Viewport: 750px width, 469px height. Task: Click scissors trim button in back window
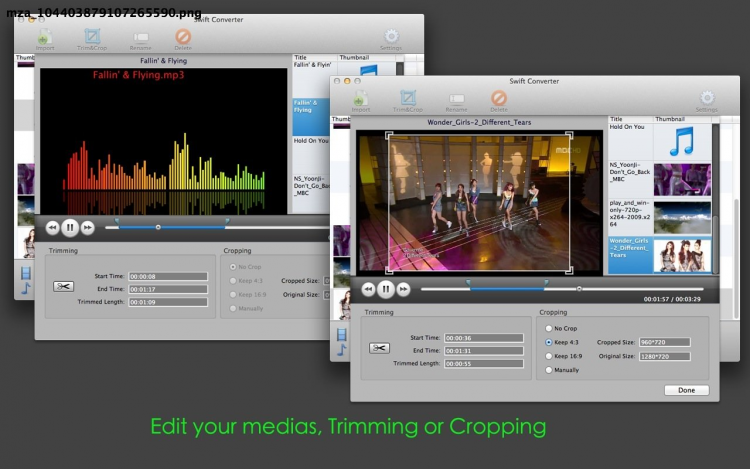(x=64, y=286)
